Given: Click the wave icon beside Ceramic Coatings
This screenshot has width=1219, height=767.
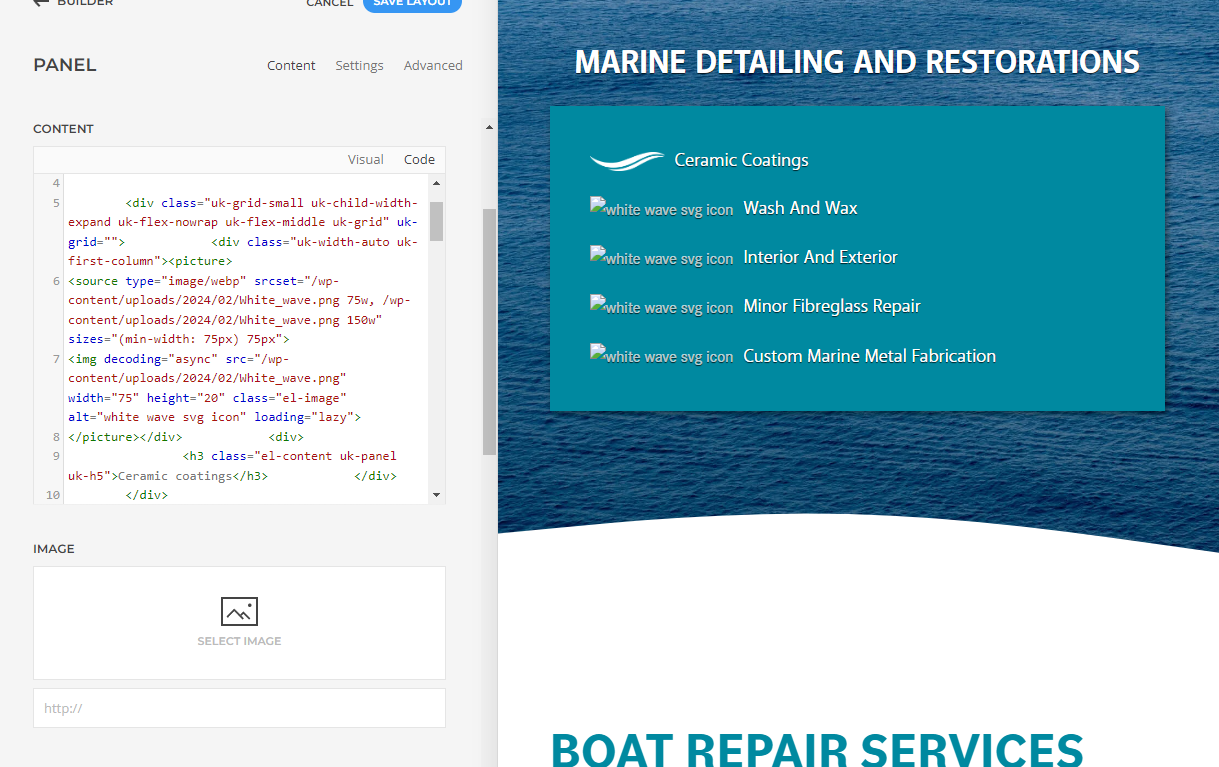Looking at the screenshot, I should pos(625,159).
